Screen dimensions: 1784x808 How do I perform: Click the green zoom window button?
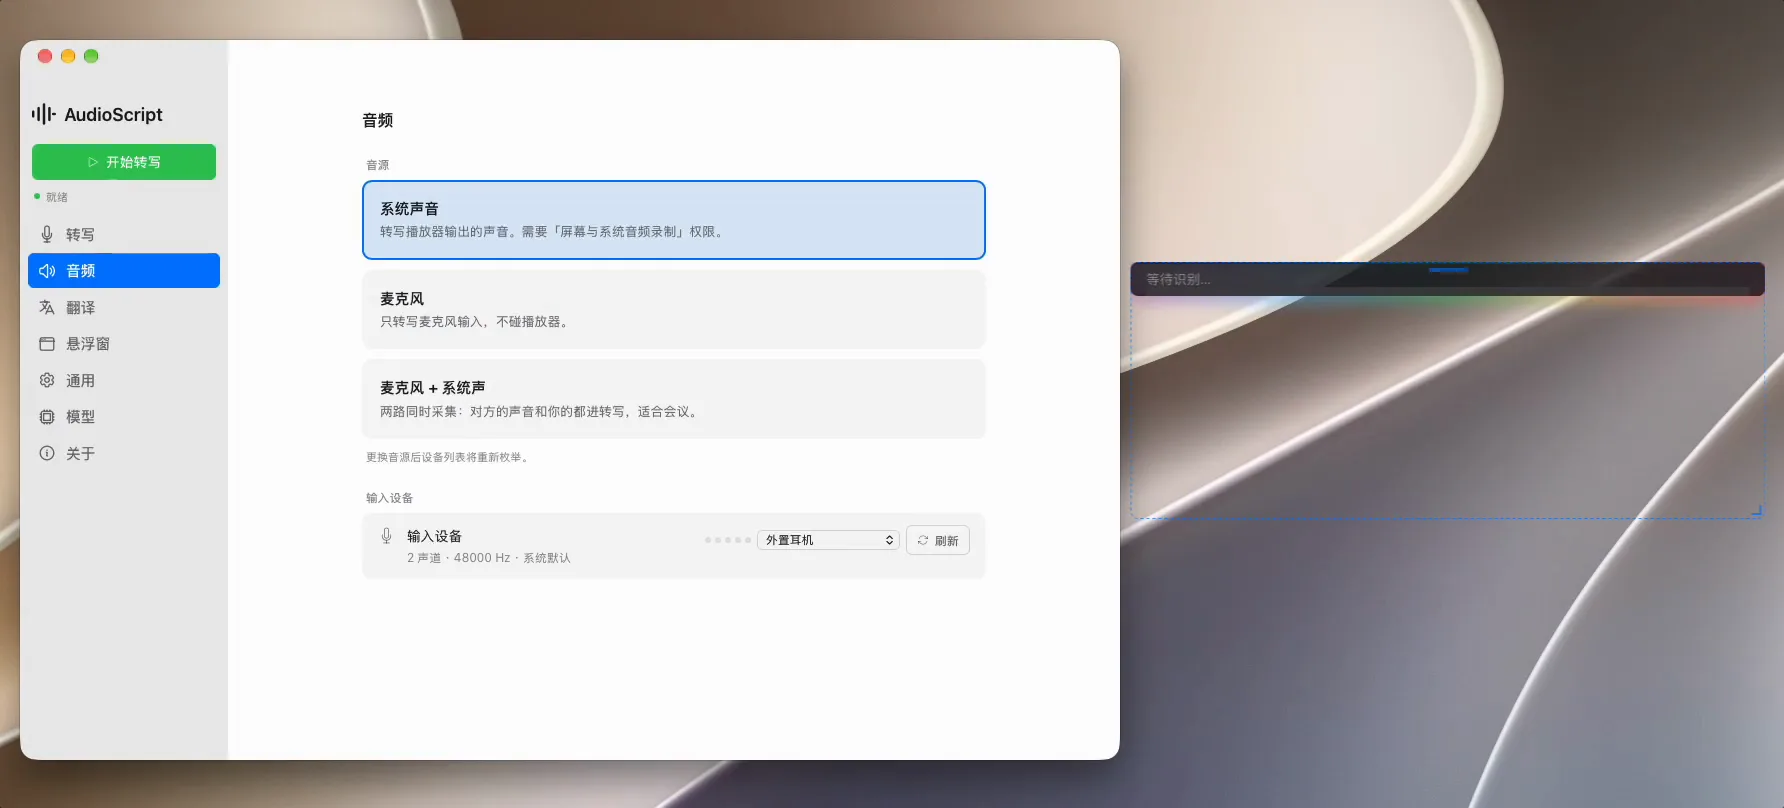coord(91,56)
